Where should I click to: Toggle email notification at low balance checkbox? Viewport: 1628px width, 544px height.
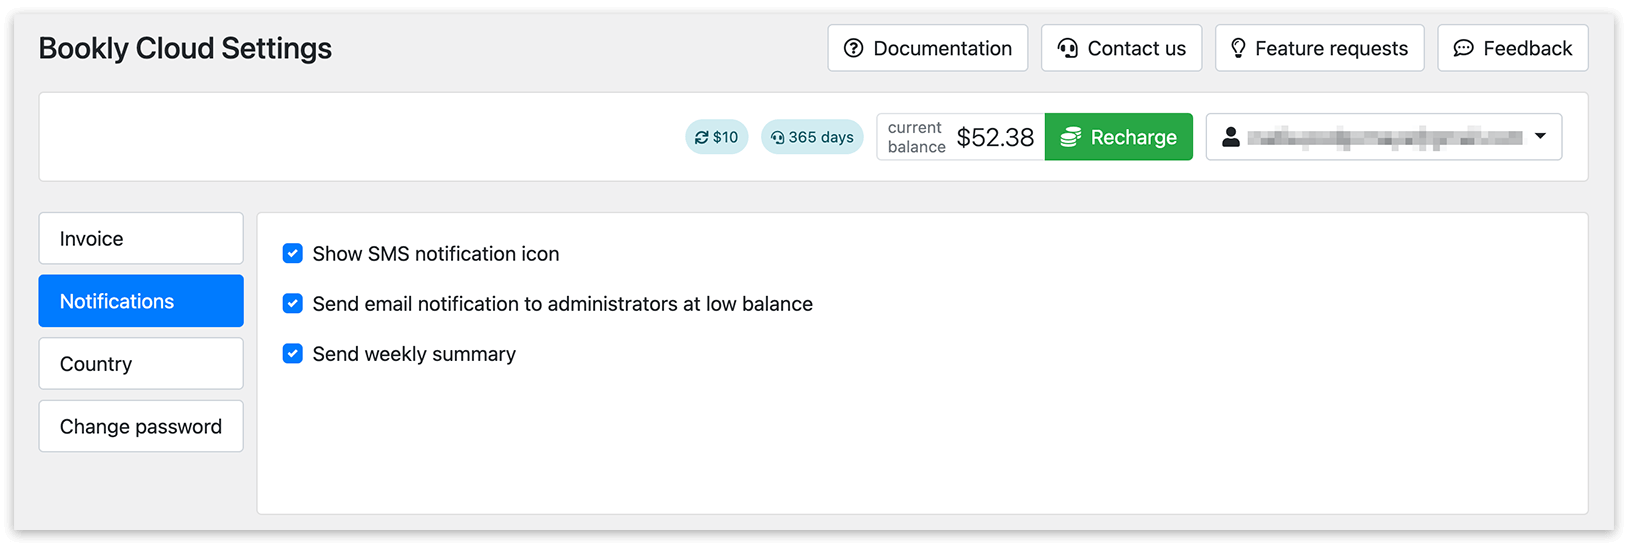coord(292,304)
